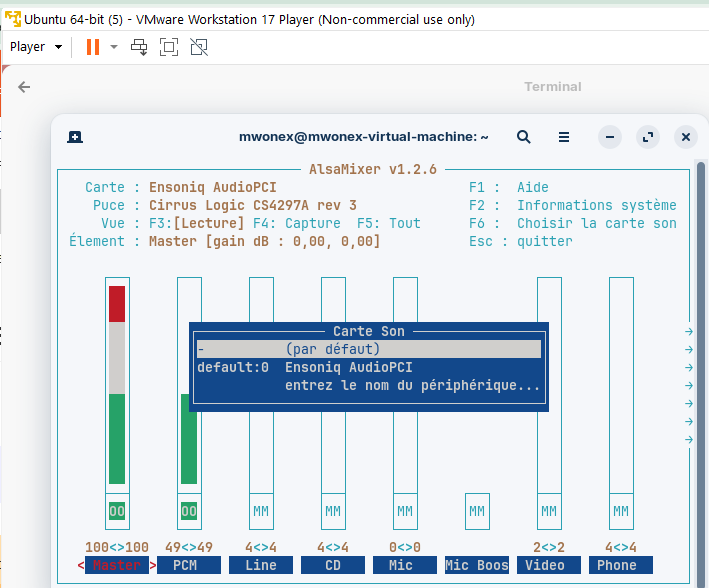The height and width of the screenshot is (588, 709).
Task: Click F6 Choisir la carte son
Action: coord(572,223)
